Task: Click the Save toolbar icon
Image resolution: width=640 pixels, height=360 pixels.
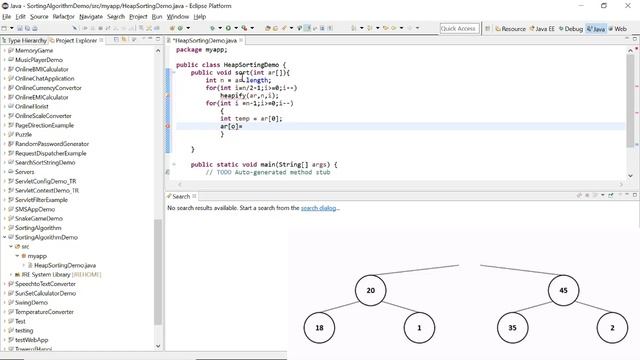Action: coord(20,28)
